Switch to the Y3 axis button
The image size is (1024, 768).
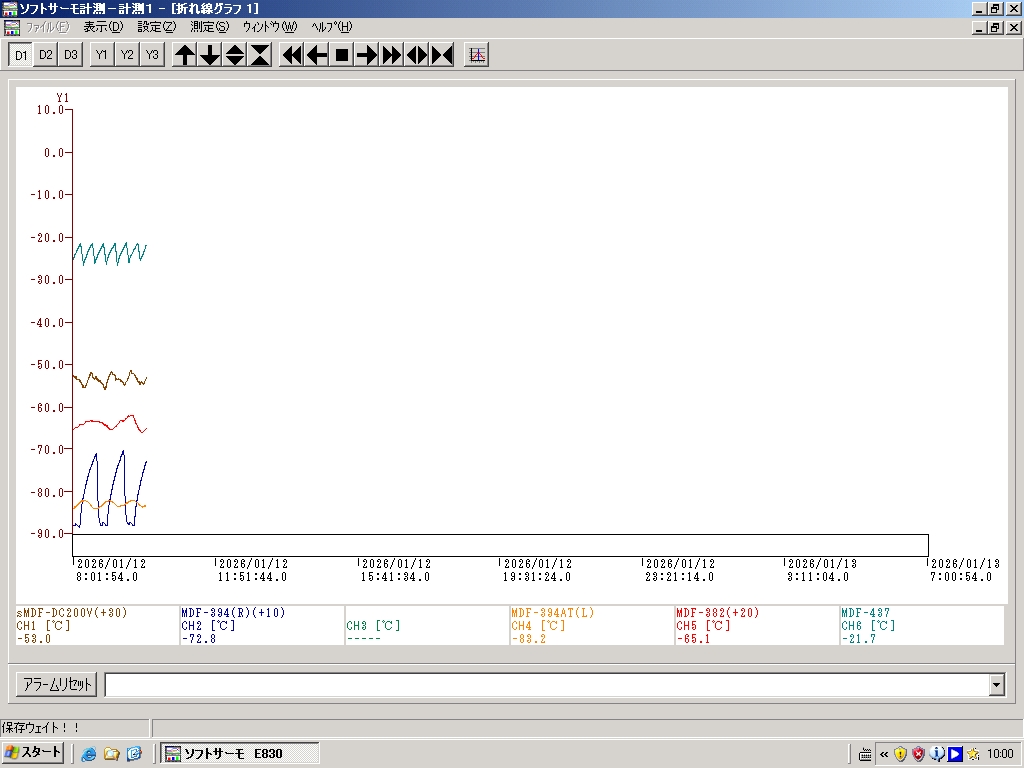pyautogui.click(x=151, y=55)
